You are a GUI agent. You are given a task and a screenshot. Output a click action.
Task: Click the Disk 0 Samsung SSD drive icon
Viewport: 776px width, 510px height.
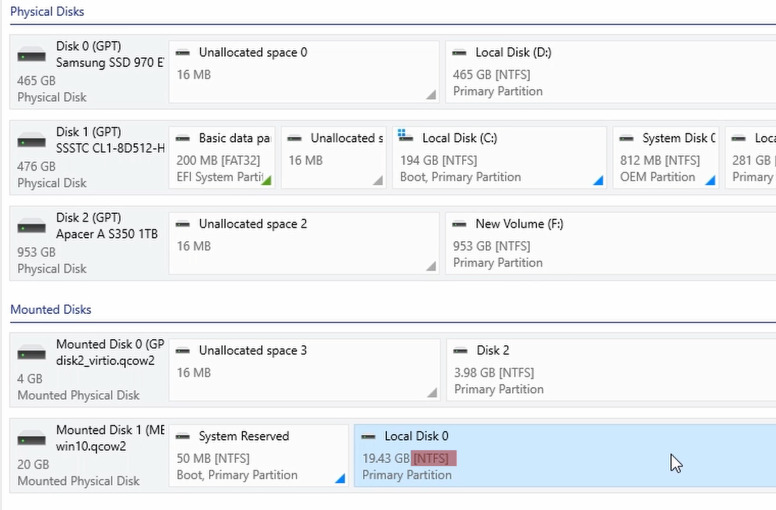(32, 55)
